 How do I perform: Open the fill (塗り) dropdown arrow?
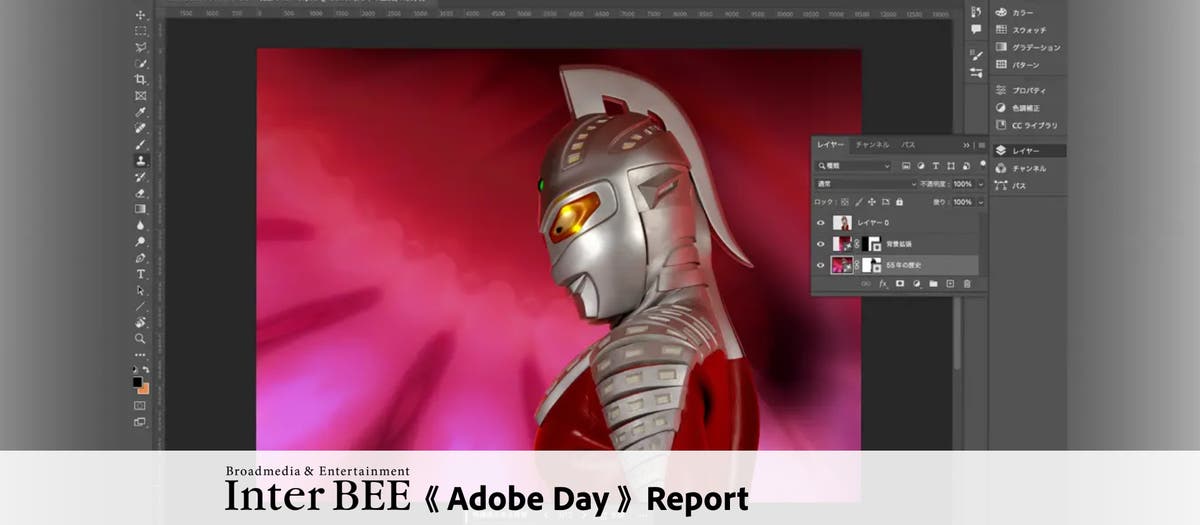point(980,202)
